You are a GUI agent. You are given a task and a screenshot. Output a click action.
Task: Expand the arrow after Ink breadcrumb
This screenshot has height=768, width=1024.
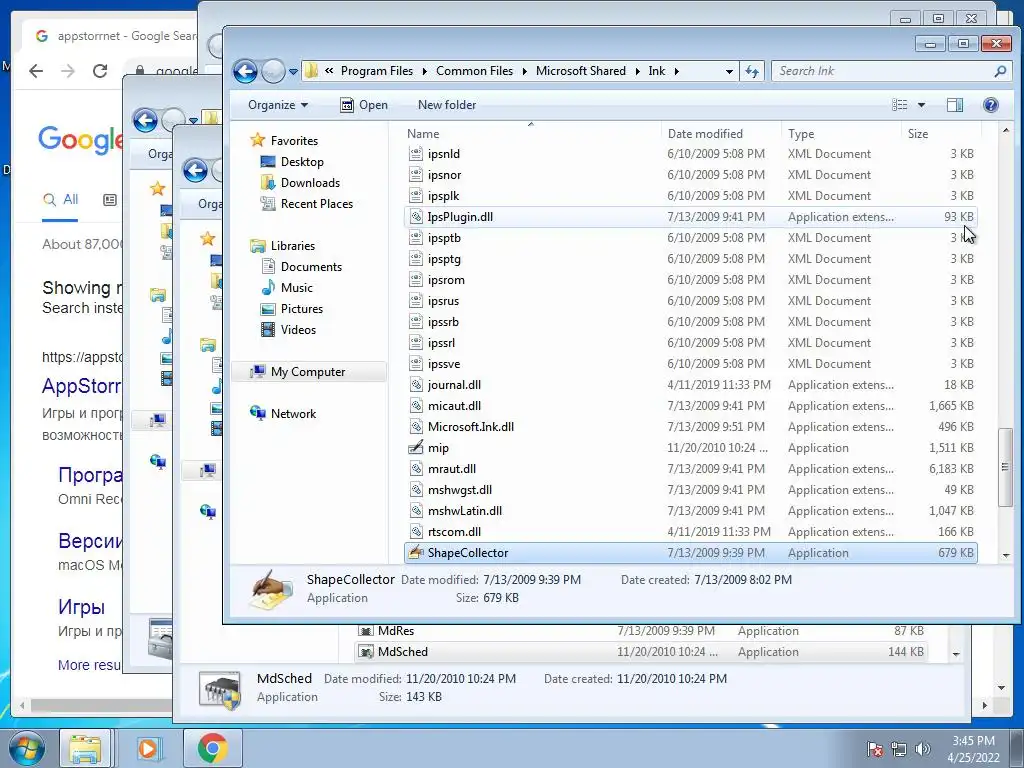(x=677, y=71)
